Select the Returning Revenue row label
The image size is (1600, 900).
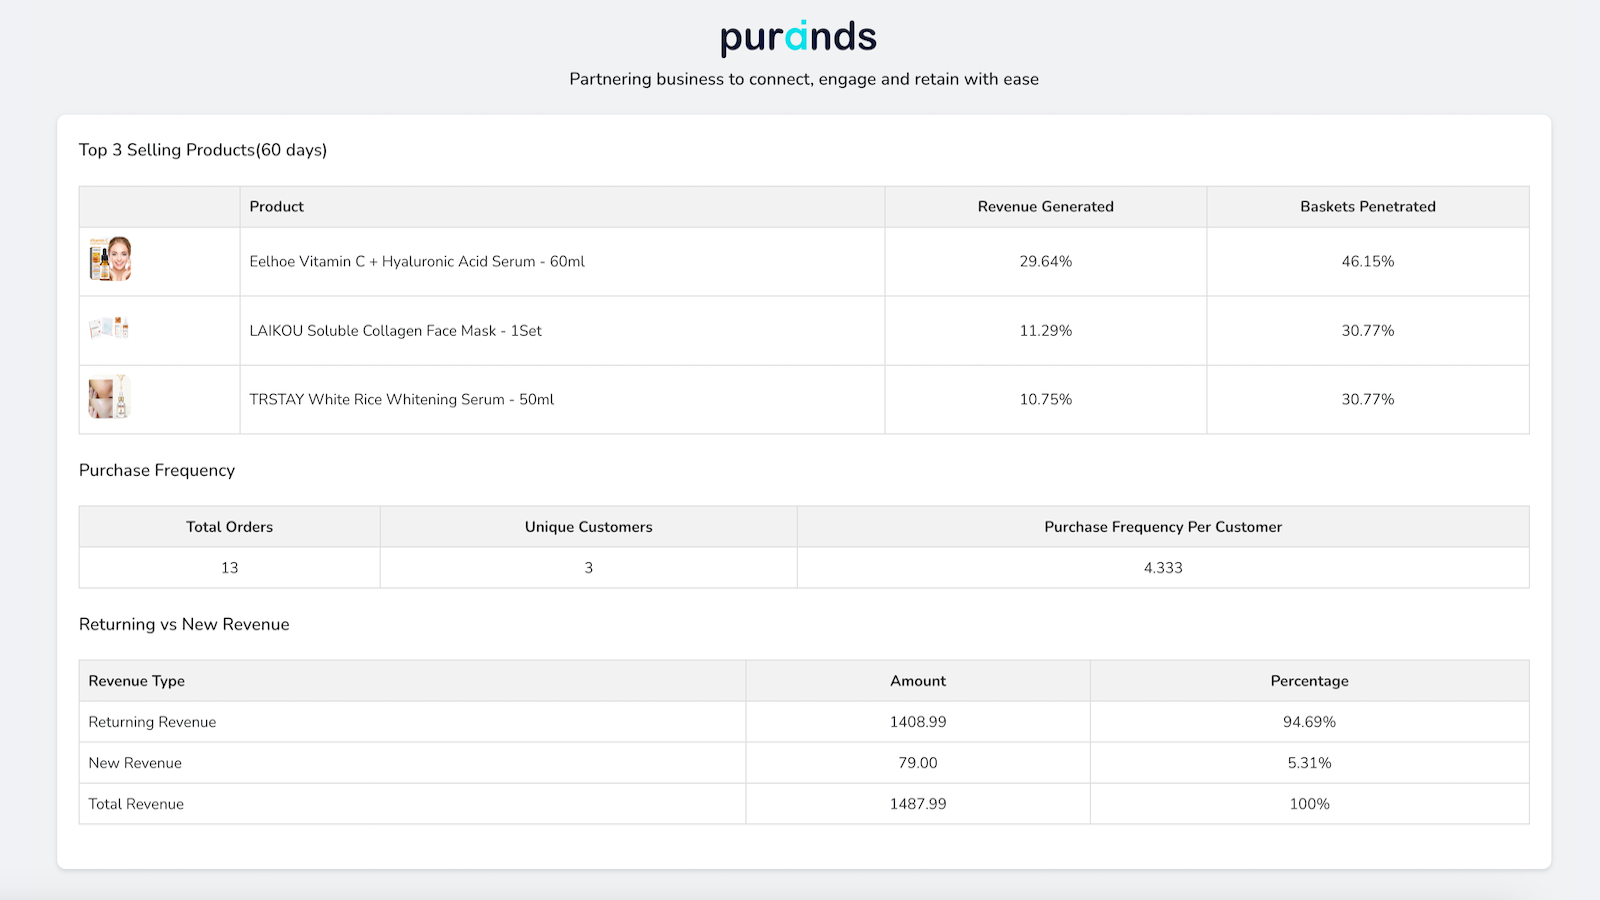[x=152, y=722]
